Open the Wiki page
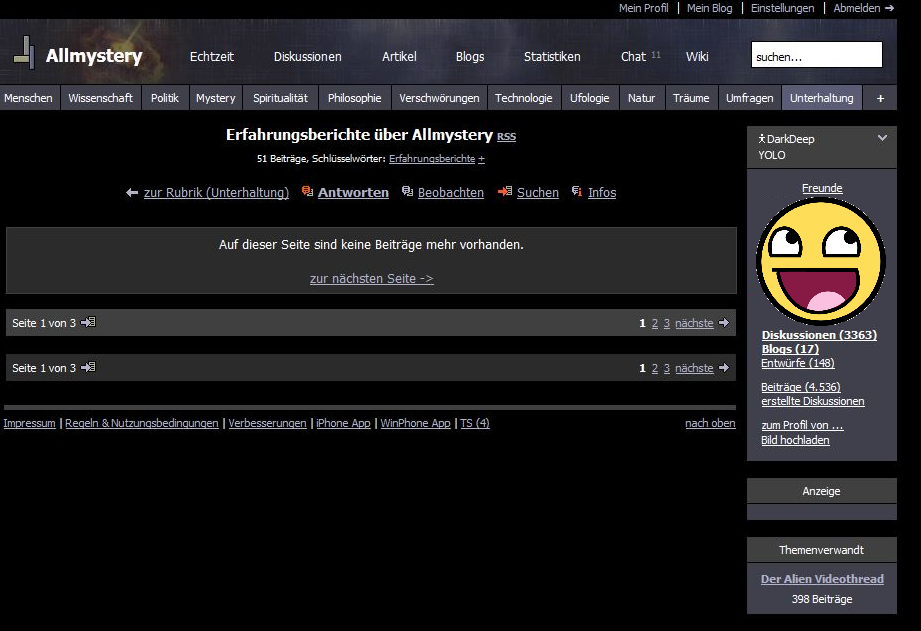 (697, 56)
